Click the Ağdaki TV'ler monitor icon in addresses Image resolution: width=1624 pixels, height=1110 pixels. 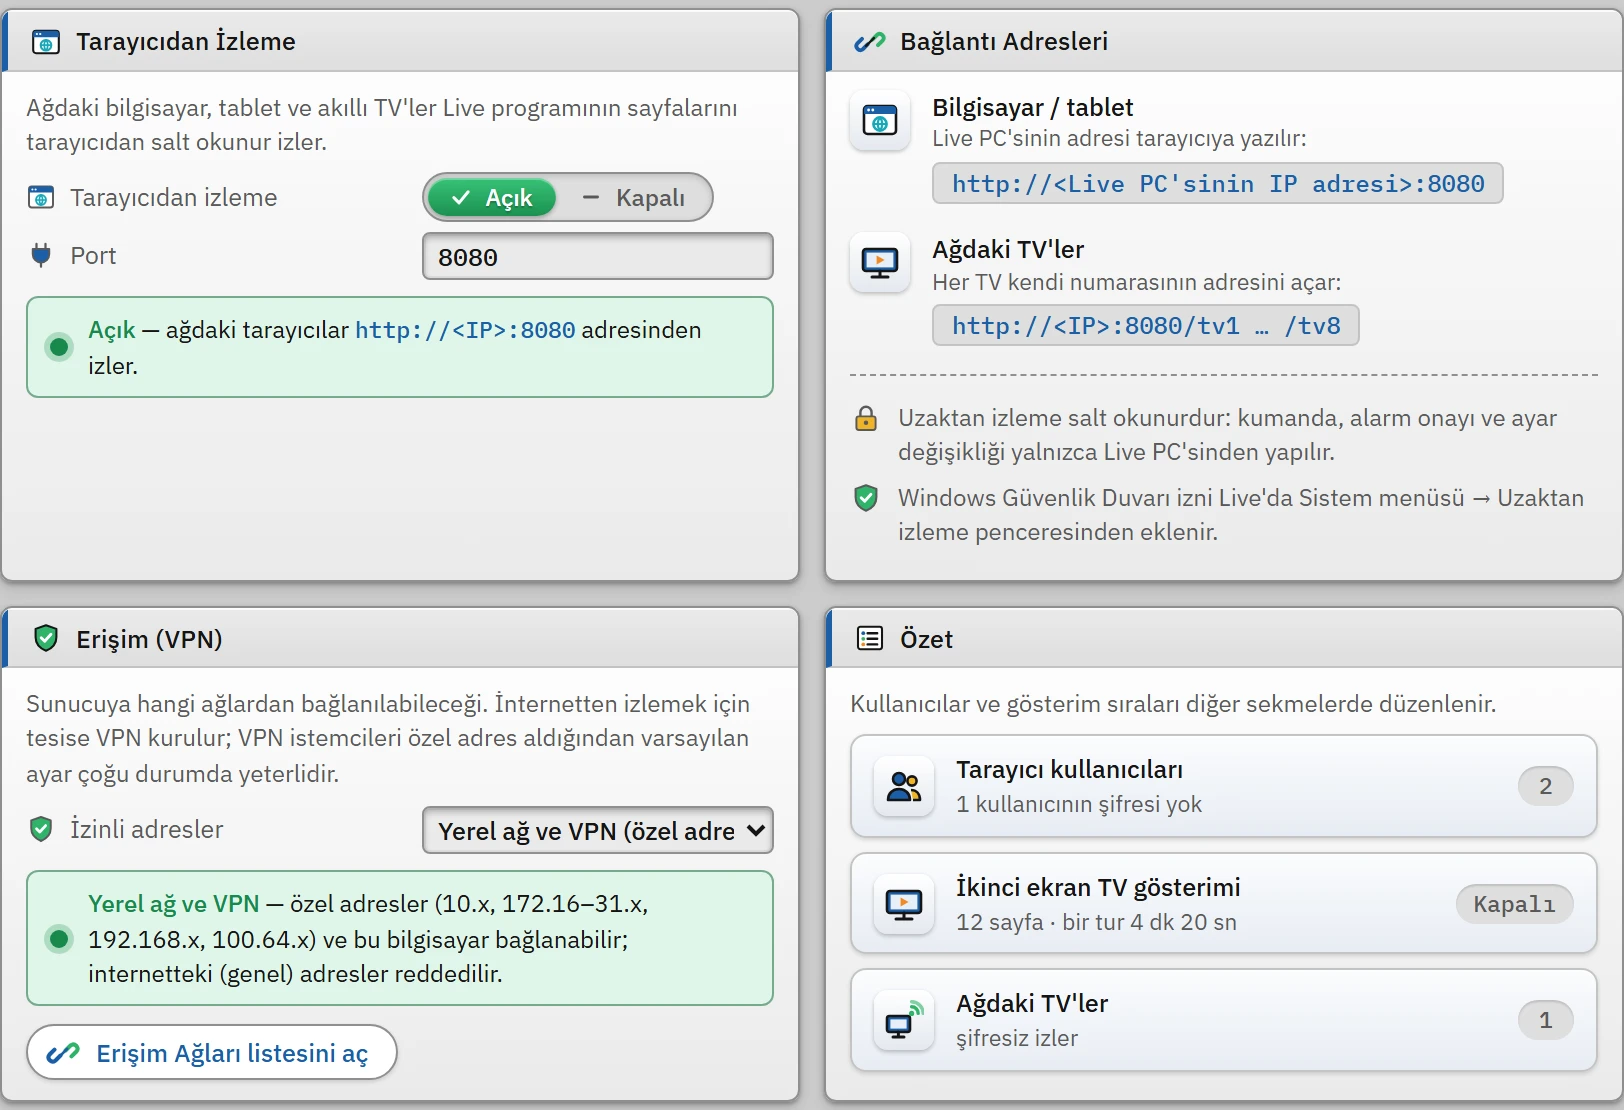(880, 263)
